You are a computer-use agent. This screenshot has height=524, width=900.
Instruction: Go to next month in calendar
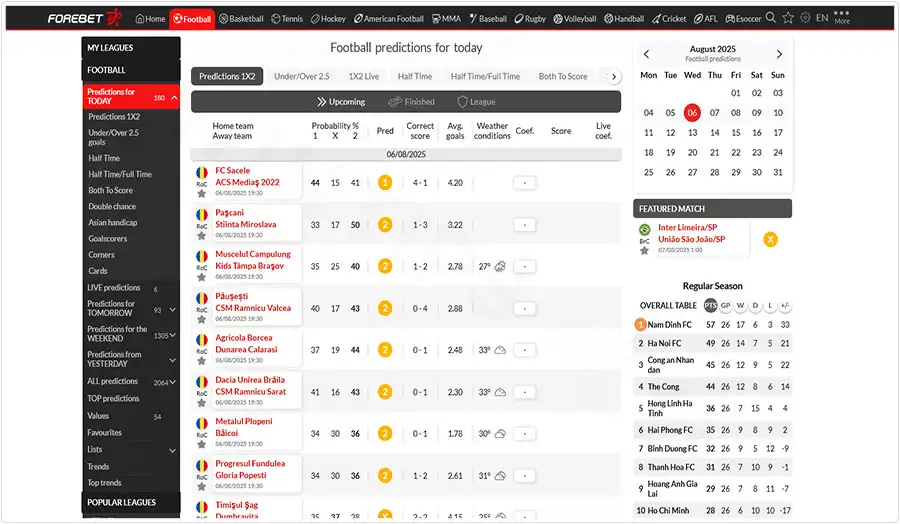click(779, 54)
